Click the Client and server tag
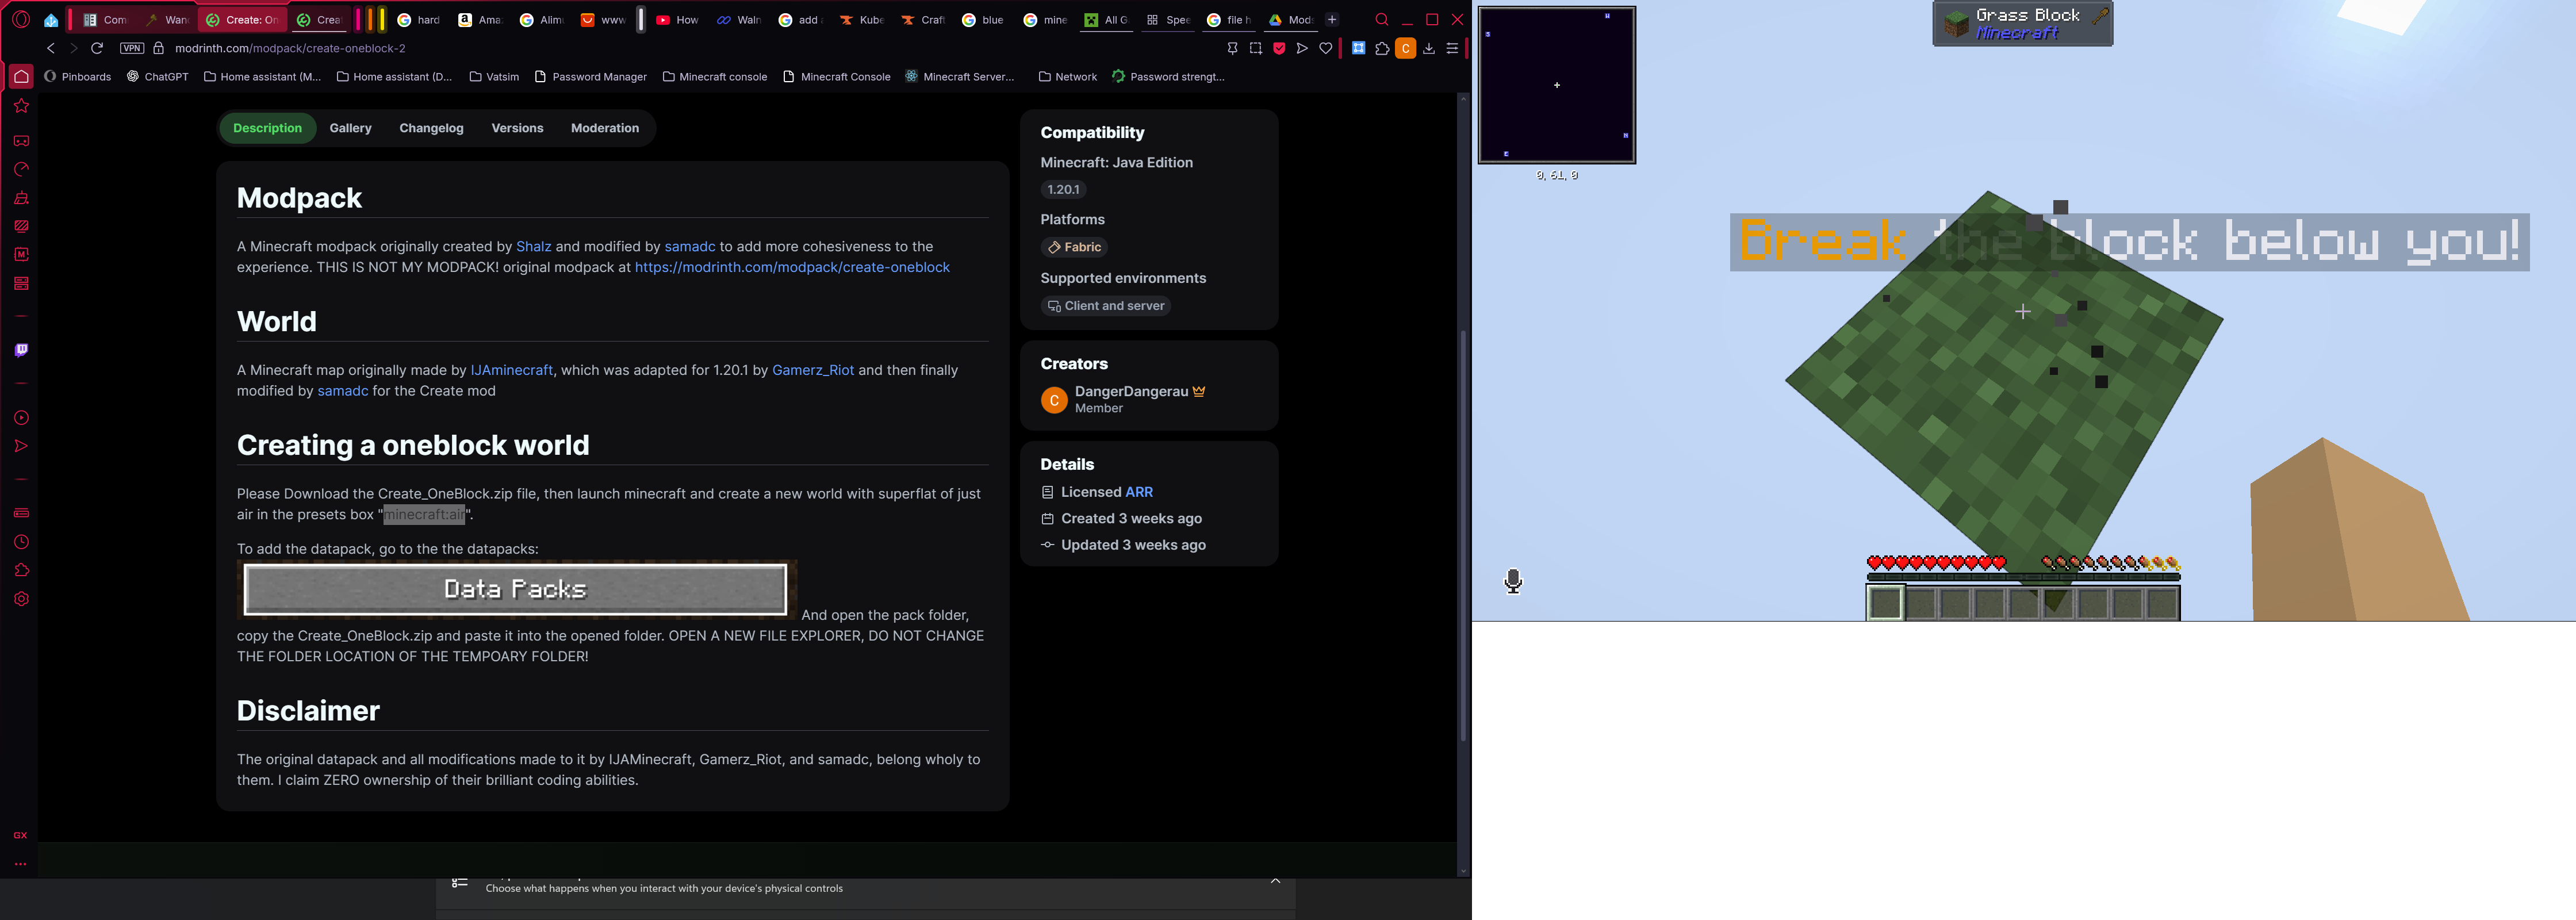Image resolution: width=2576 pixels, height=920 pixels. click(1105, 306)
